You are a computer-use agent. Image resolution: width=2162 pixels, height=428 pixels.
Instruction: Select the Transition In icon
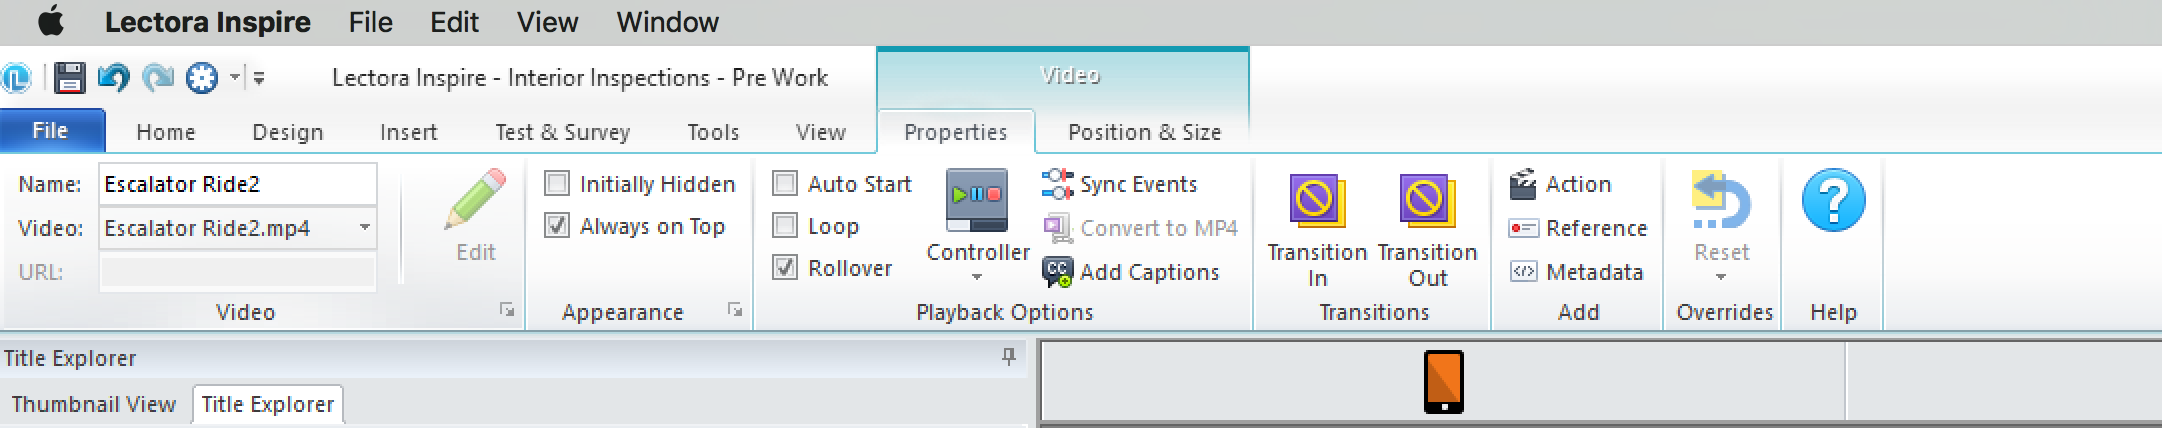tap(1317, 202)
